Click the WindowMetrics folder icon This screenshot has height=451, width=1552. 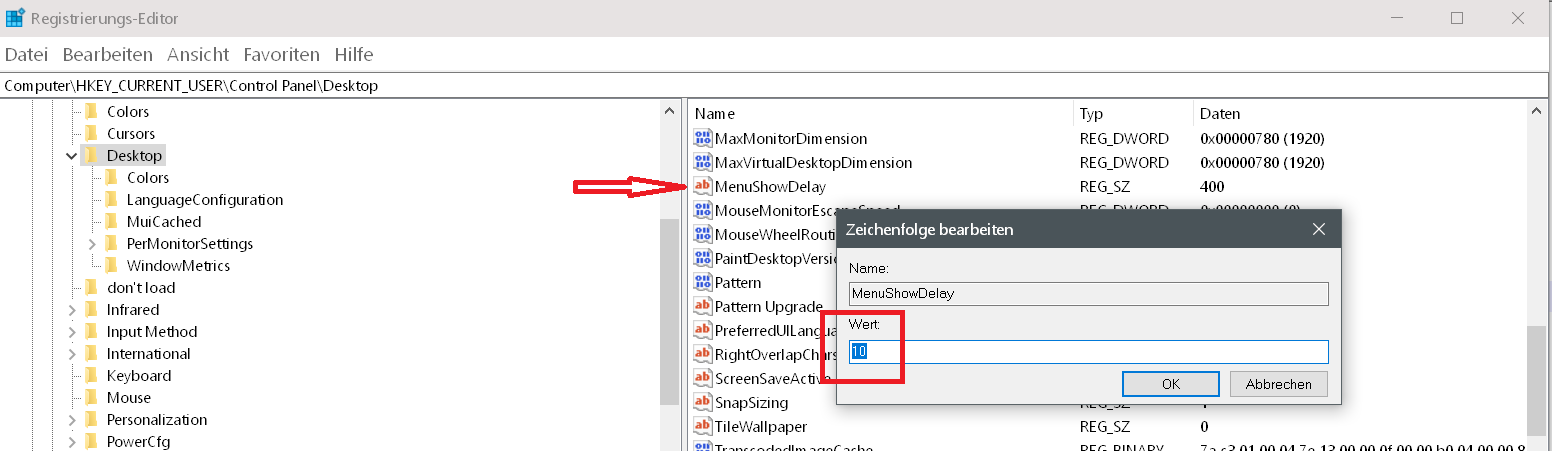point(112,266)
